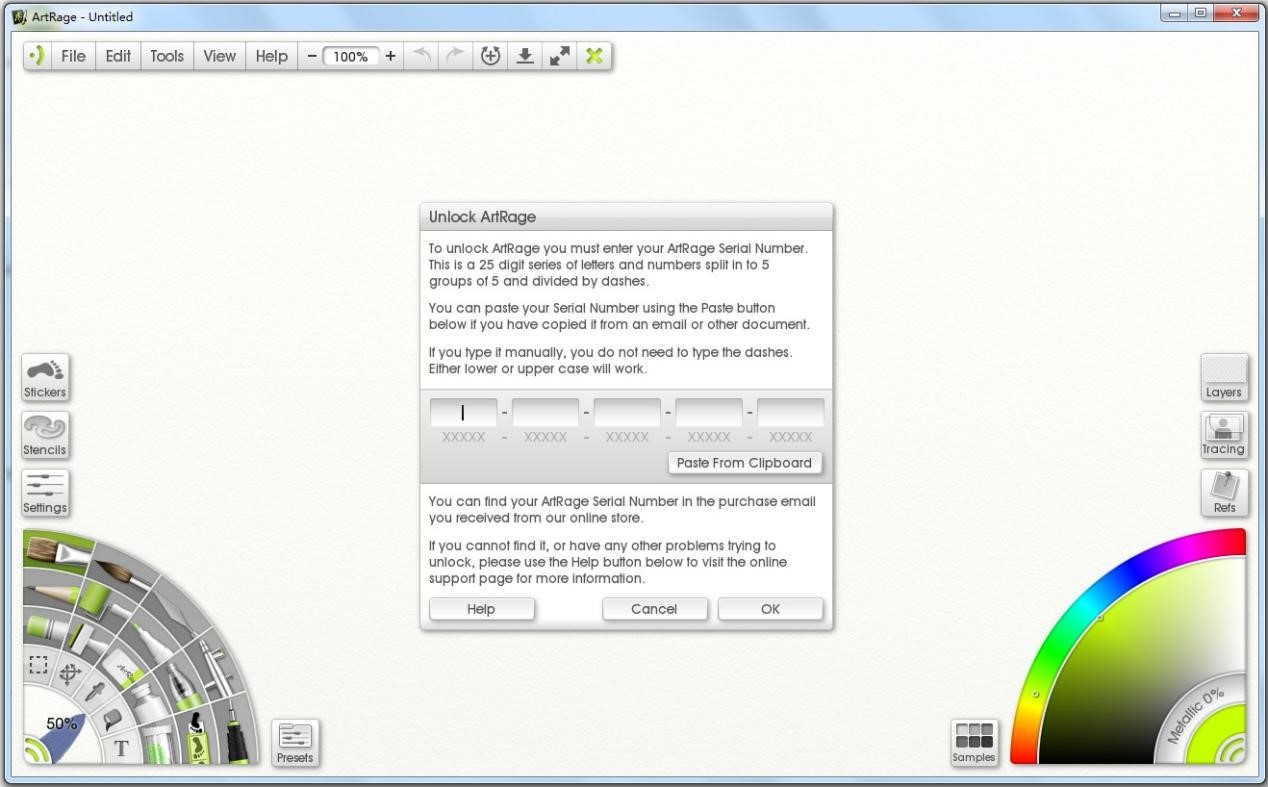Open the Help menu
The image size is (1268, 787).
(x=271, y=56)
